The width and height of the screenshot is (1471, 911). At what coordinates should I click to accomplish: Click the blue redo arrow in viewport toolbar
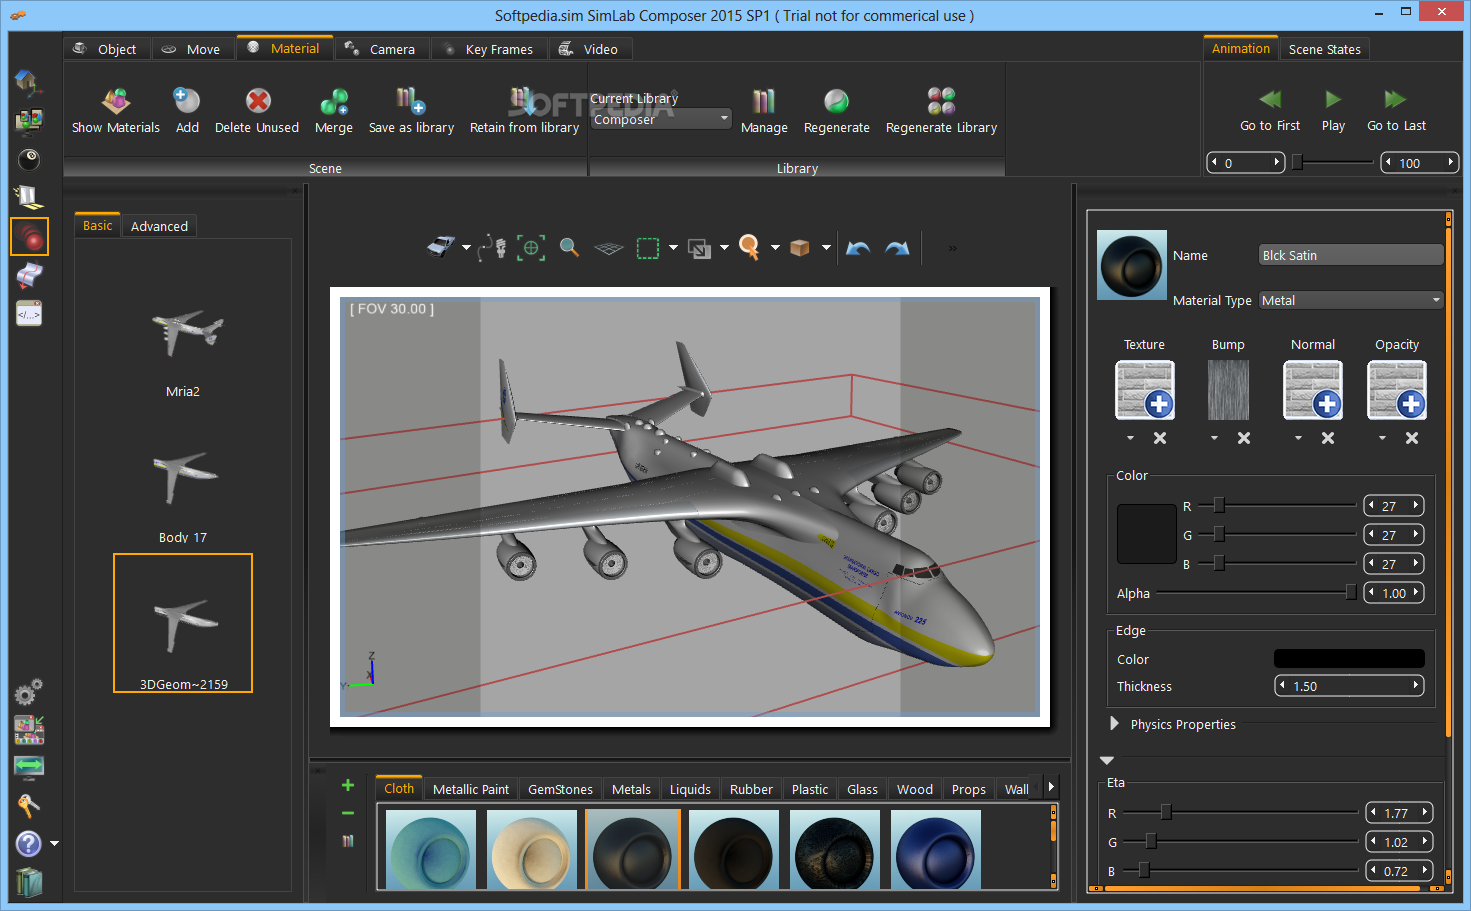(x=897, y=248)
